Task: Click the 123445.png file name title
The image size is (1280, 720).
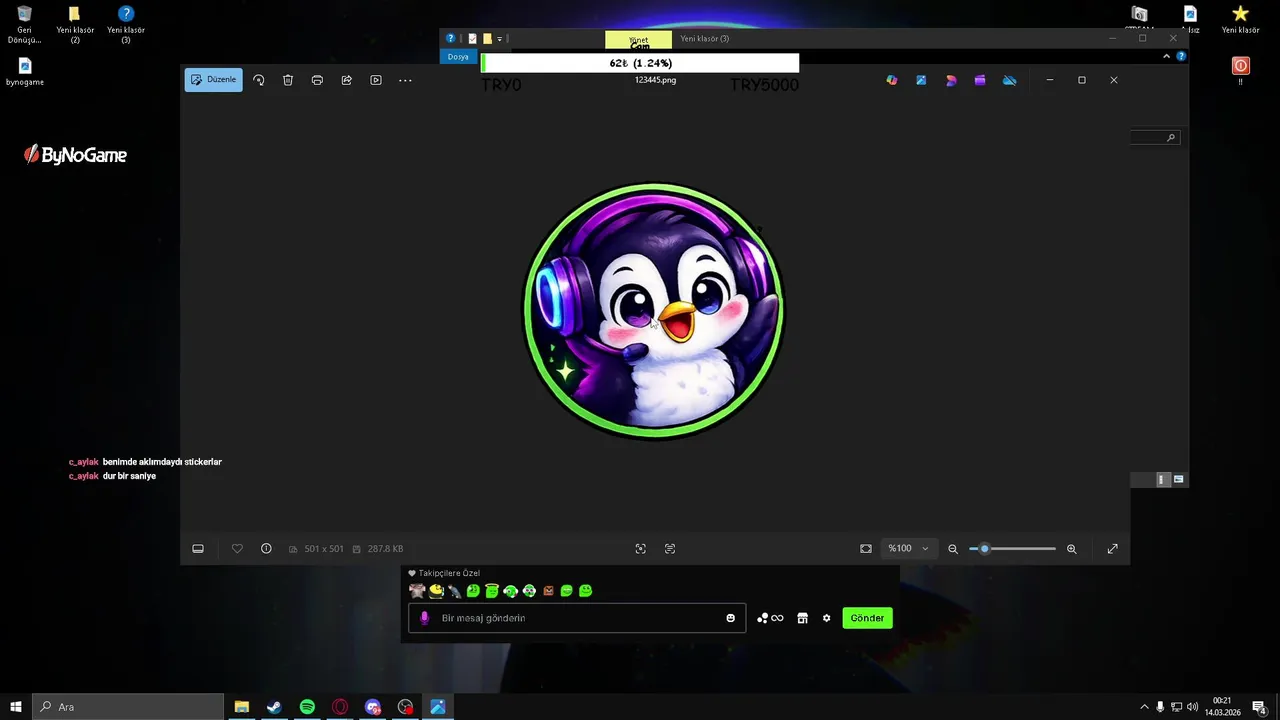Action: click(x=655, y=80)
